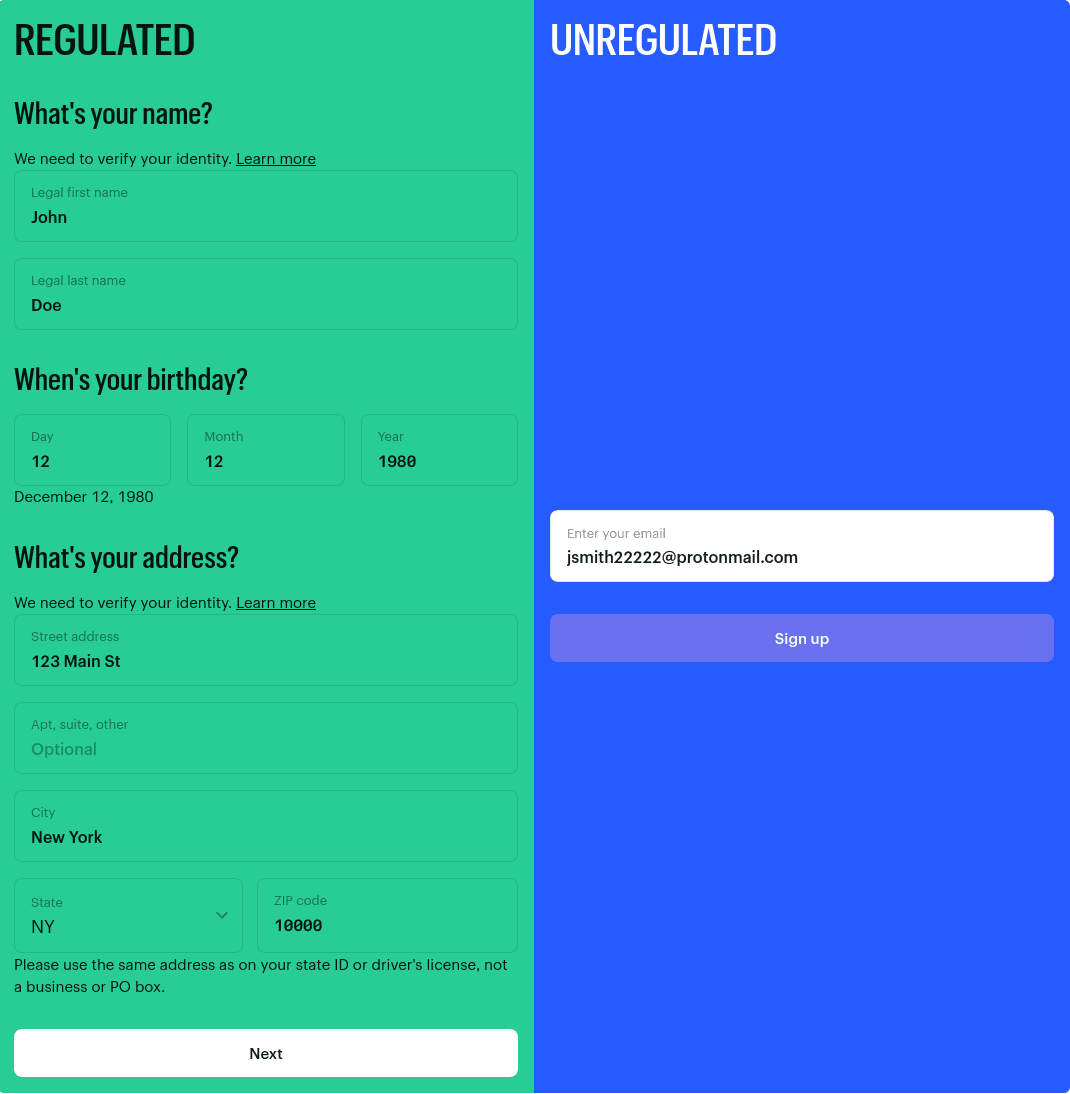Select the Month birthday field
Viewport: 1070px width, 1094px height.
tap(265, 450)
